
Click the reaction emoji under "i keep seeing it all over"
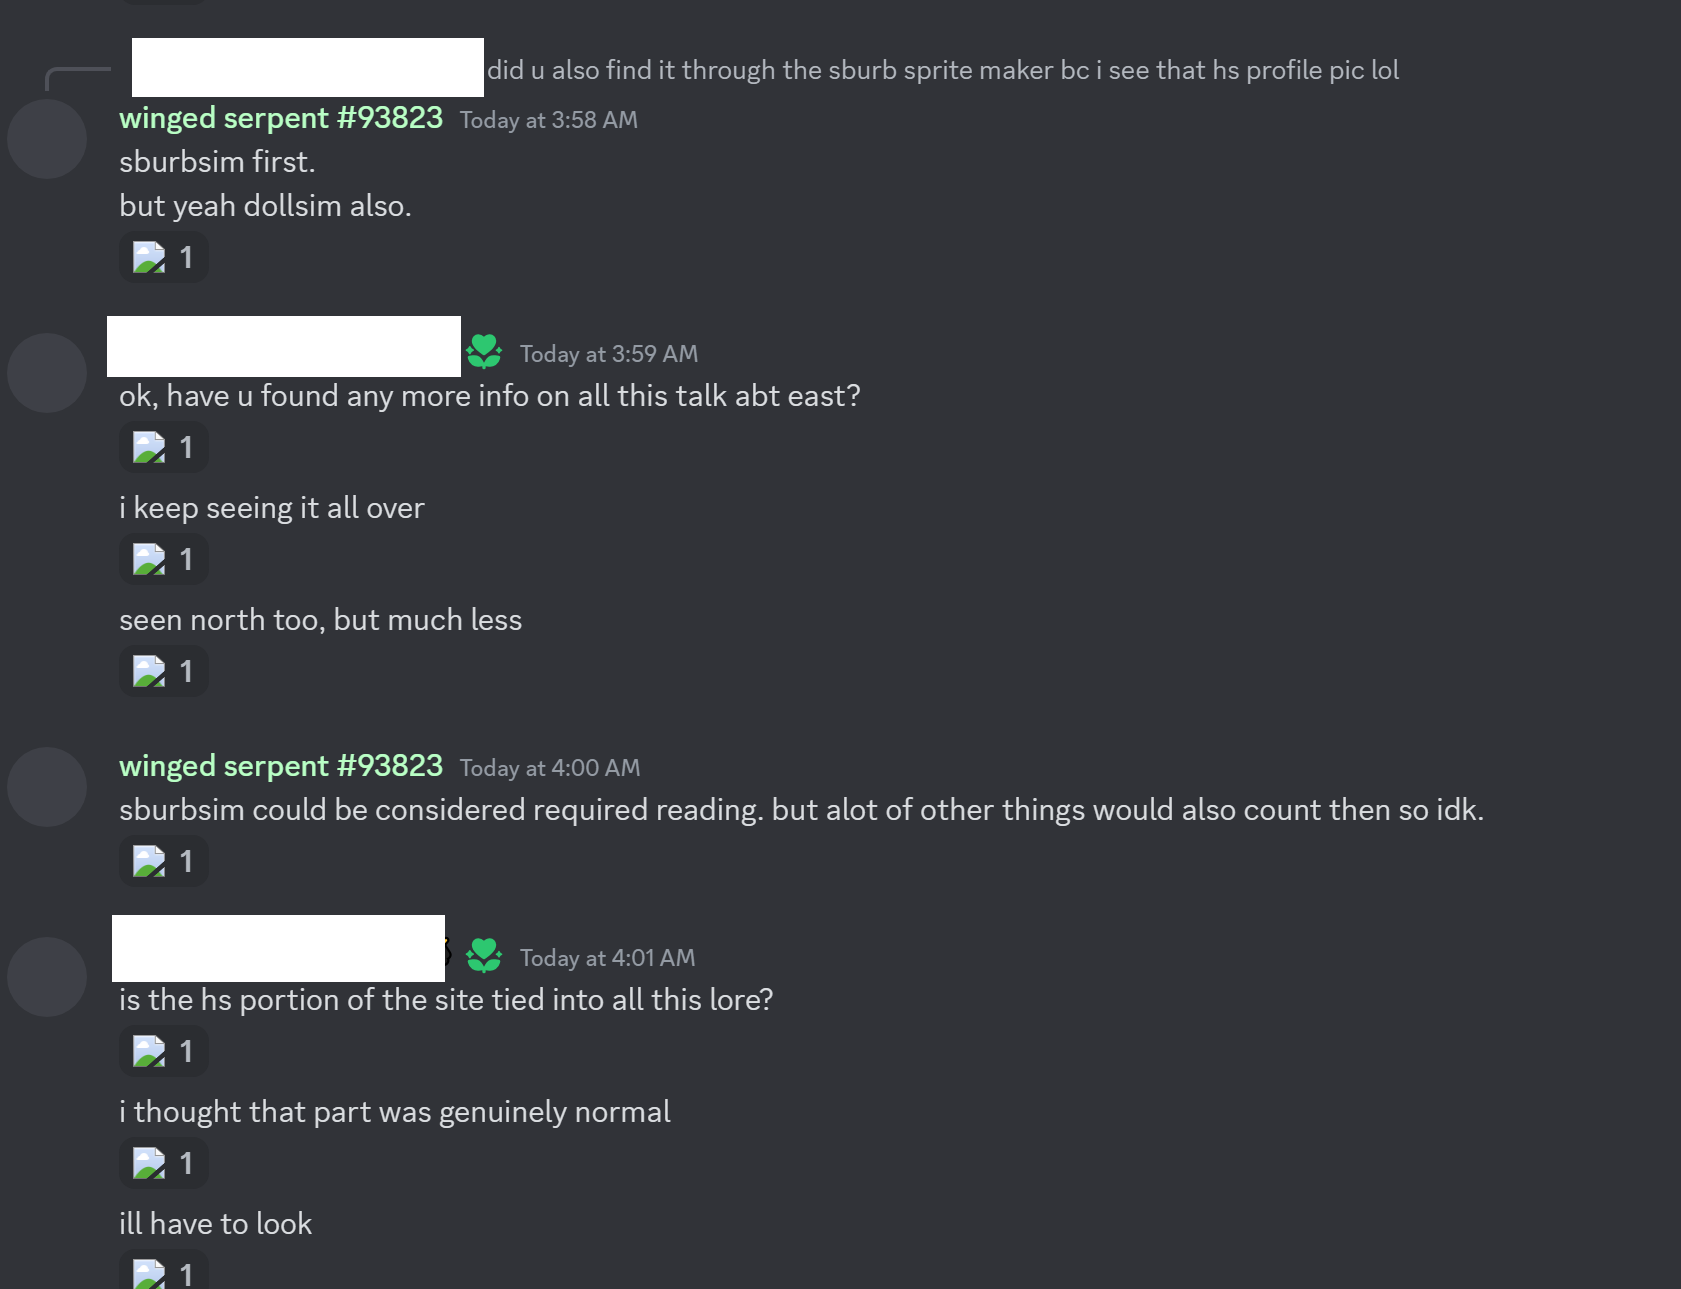point(149,560)
